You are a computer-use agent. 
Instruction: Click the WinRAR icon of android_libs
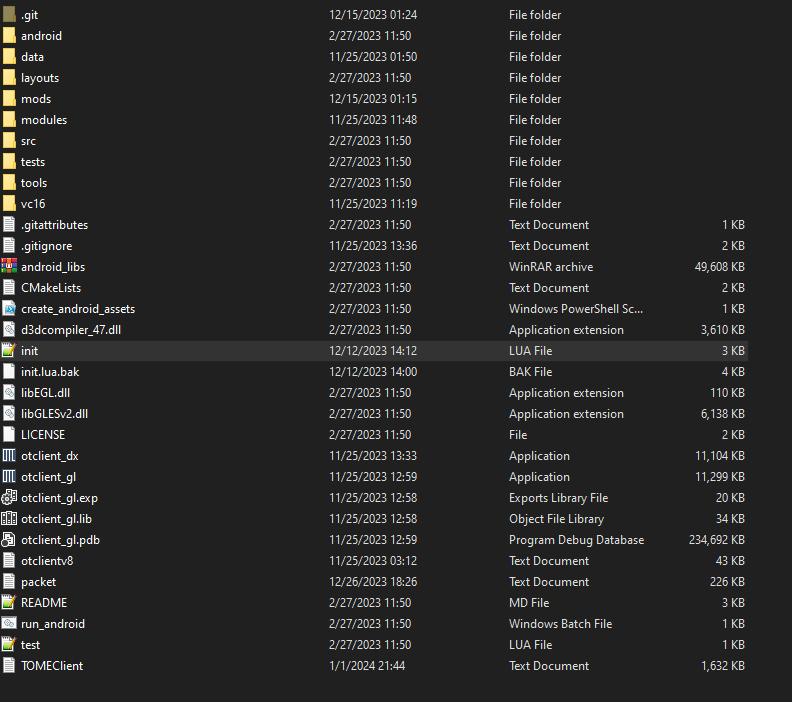click(9, 267)
